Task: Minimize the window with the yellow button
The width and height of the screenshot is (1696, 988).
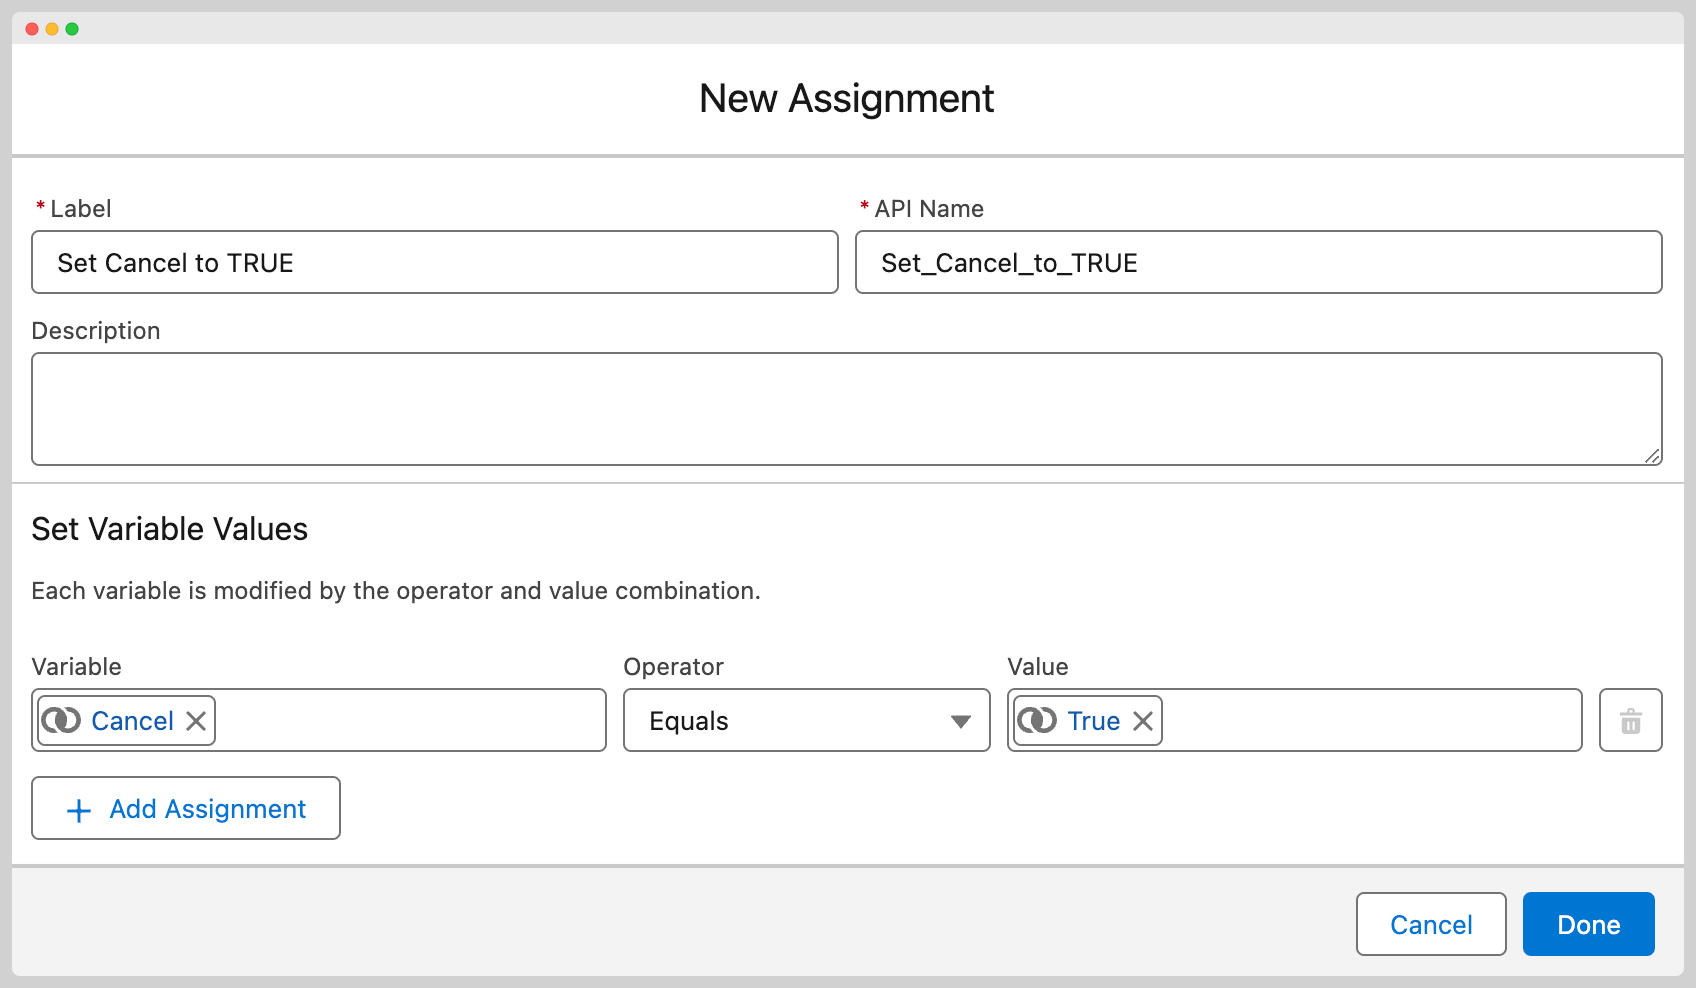Action: click(52, 29)
